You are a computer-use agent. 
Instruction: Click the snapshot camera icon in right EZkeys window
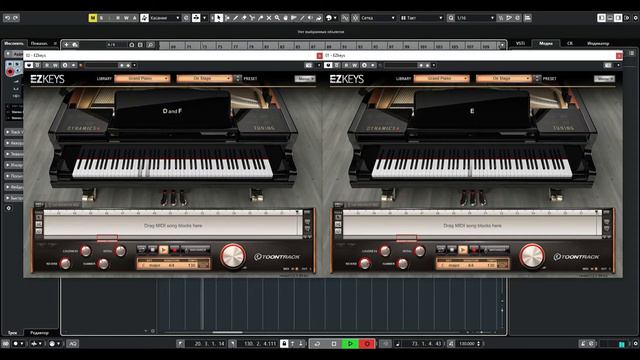(x=608, y=65)
